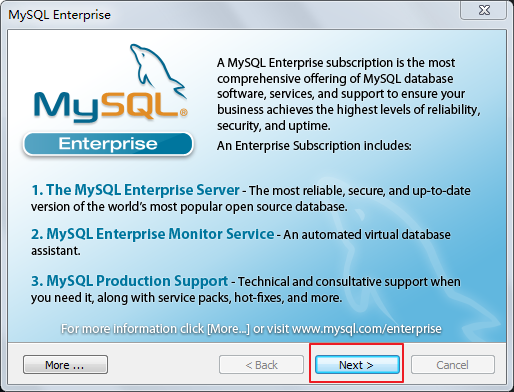The height and width of the screenshot is (392, 514).
Task: Click 'you need it, along with service packs' line
Action: click(186, 298)
